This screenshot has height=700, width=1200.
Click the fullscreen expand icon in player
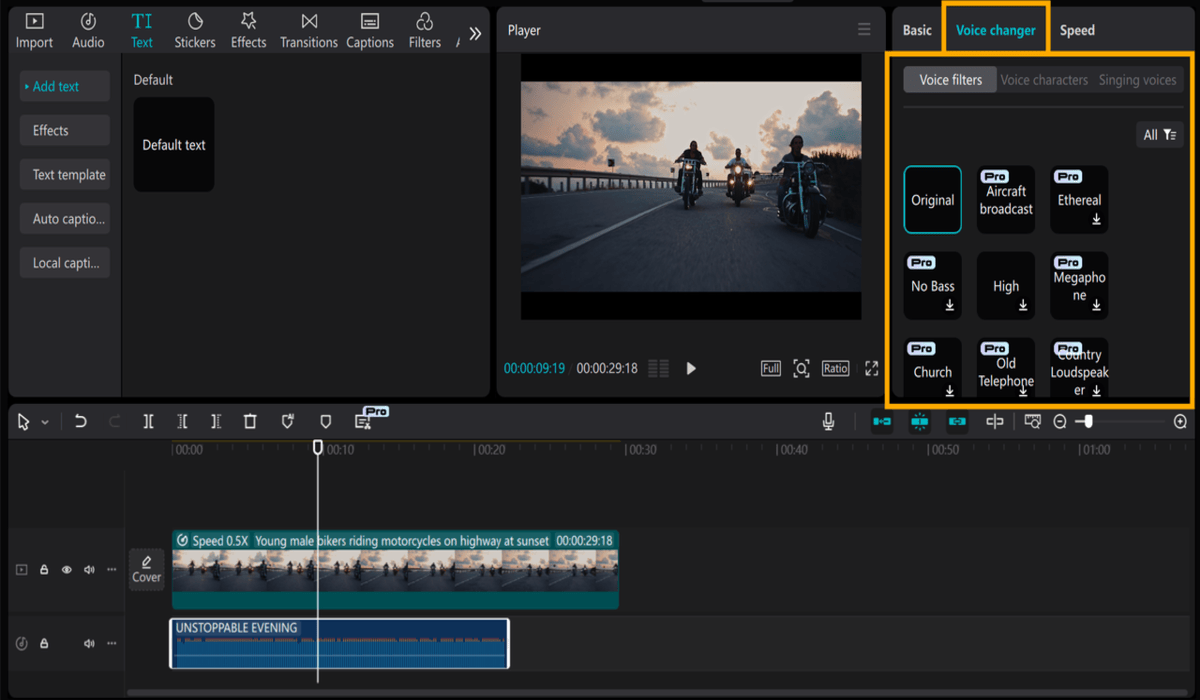[x=871, y=368]
